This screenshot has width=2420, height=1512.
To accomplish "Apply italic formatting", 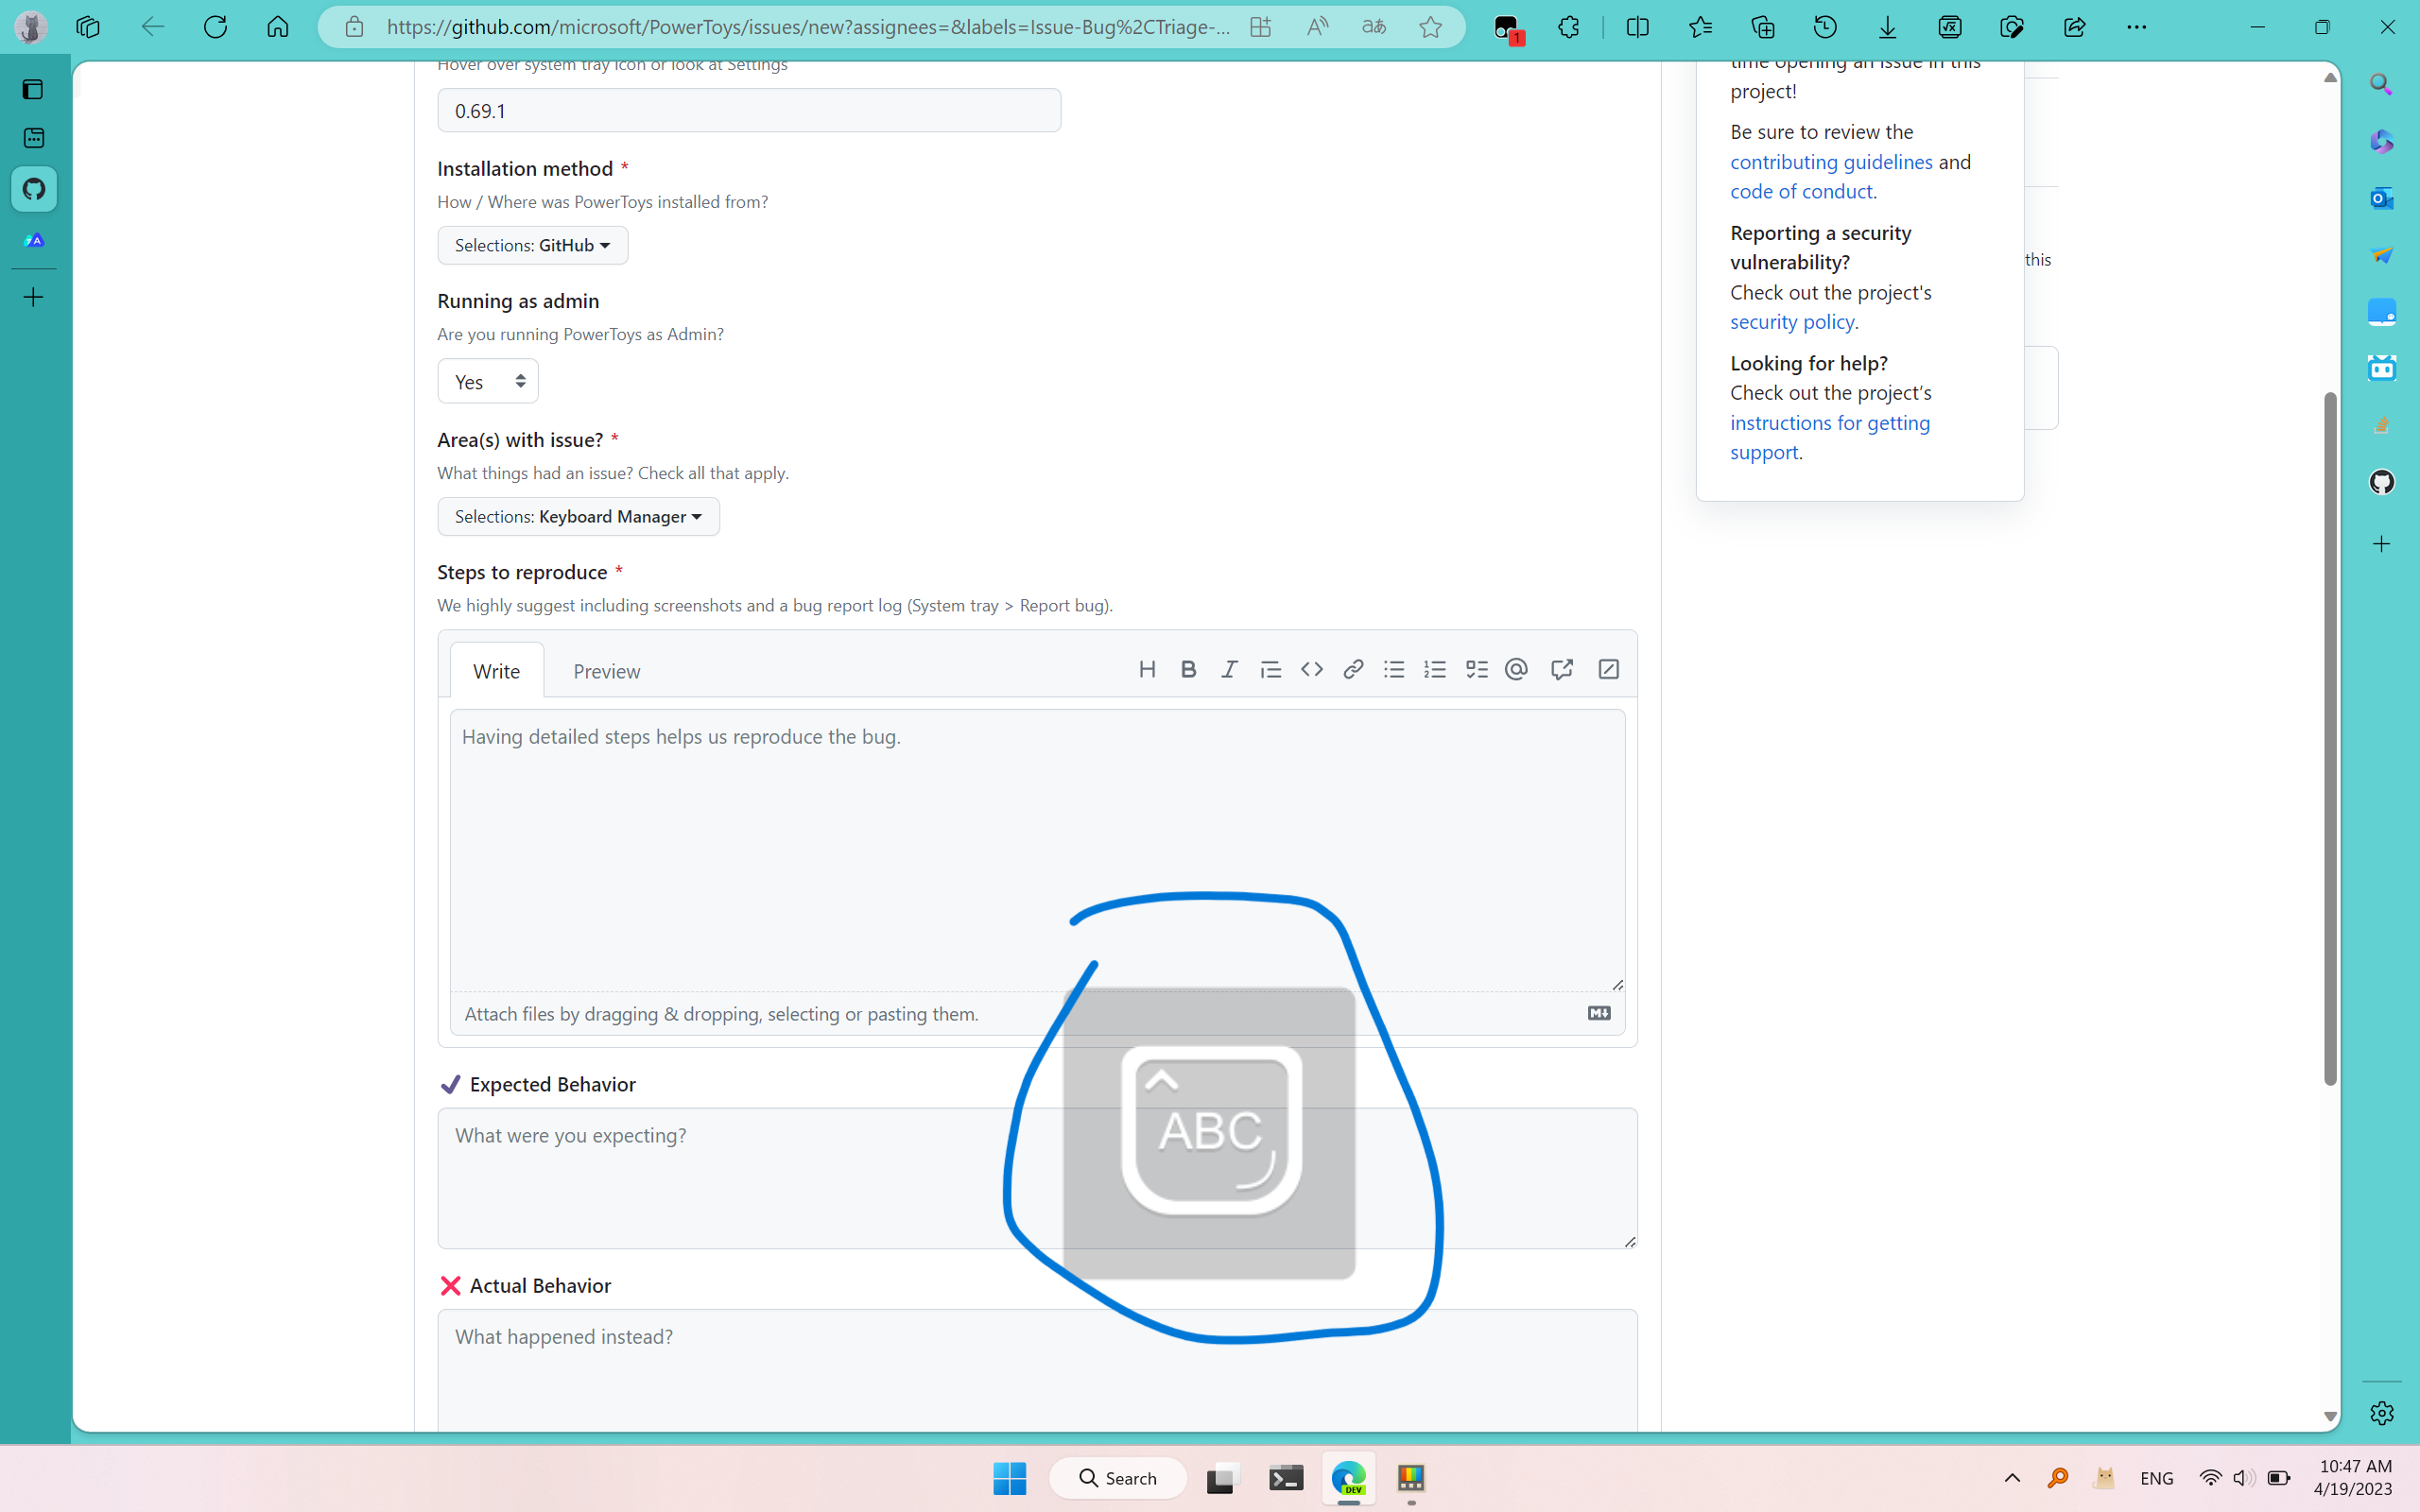I will click(1229, 669).
